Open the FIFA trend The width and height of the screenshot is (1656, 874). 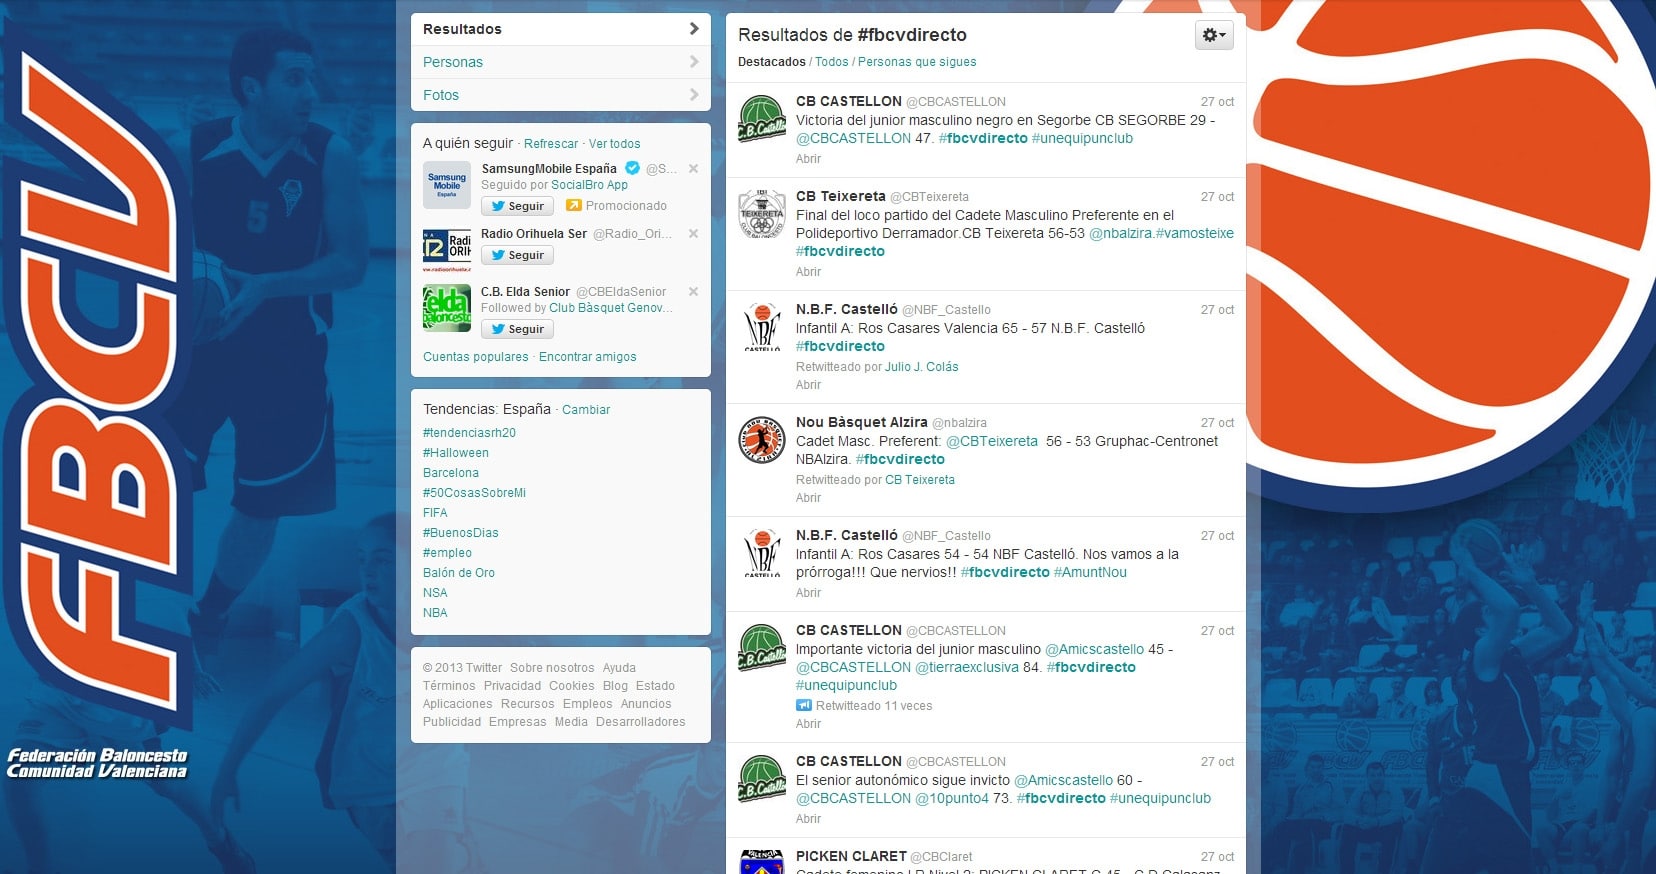click(435, 513)
